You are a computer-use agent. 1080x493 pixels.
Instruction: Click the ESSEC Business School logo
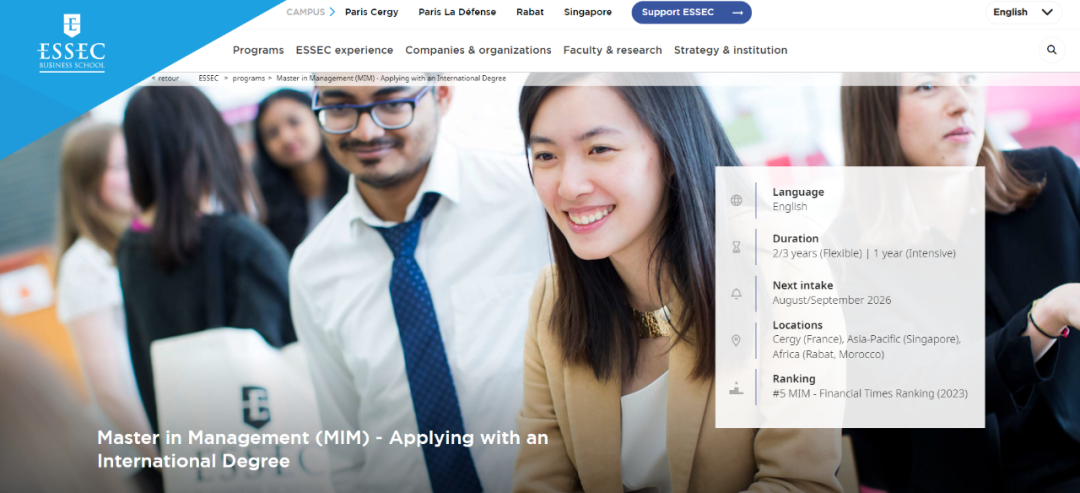(72, 43)
